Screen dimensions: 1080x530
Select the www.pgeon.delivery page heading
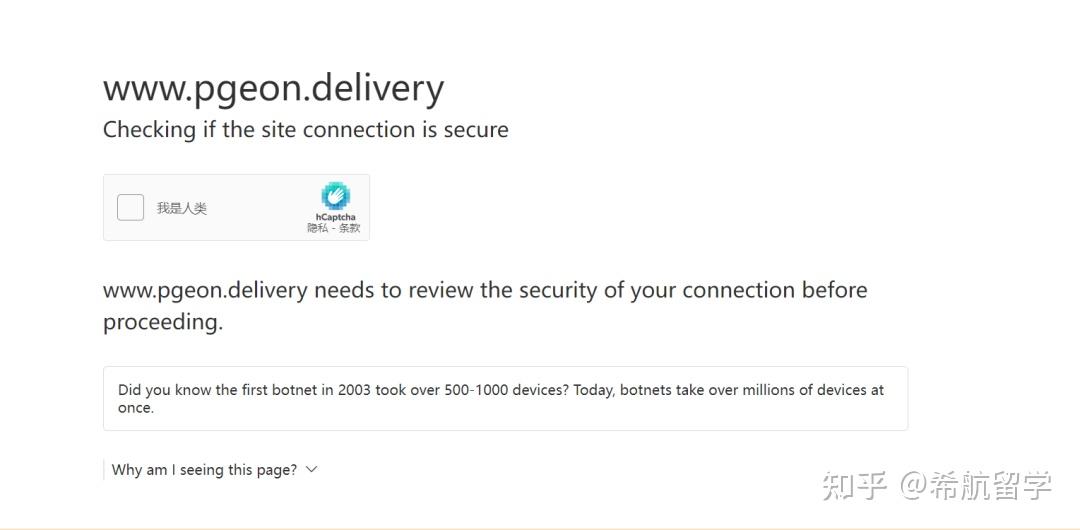pyautogui.click(x=273, y=90)
